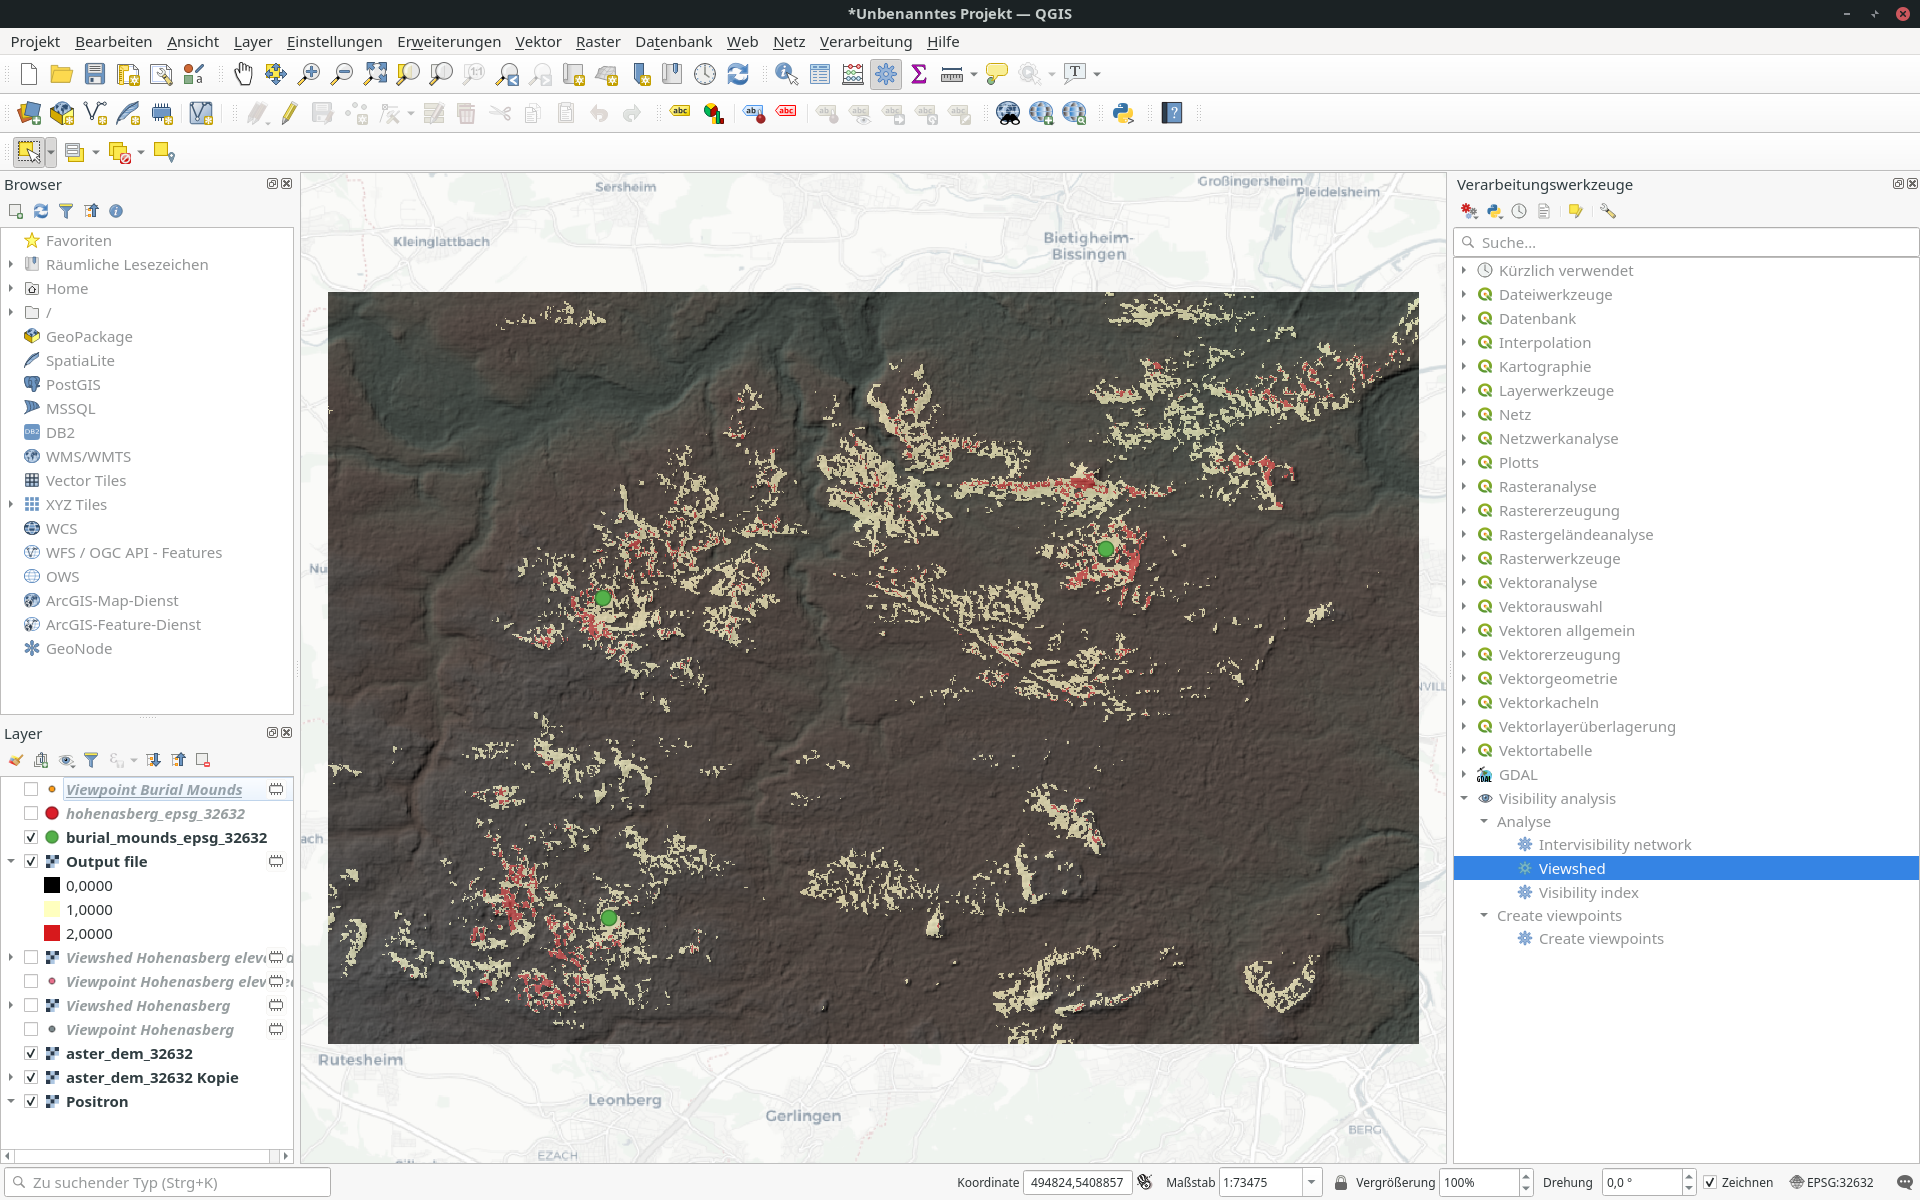The image size is (1920, 1200).
Task: Open the Hilfe menu
Action: (x=943, y=41)
